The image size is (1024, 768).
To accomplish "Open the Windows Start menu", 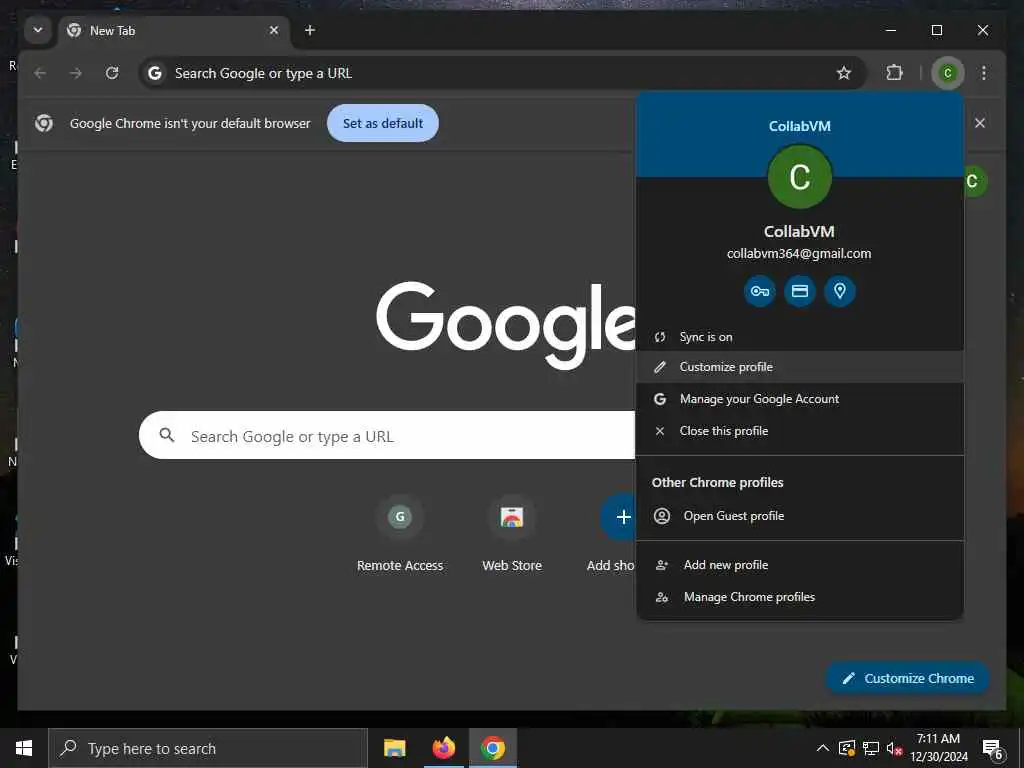I will [24, 748].
